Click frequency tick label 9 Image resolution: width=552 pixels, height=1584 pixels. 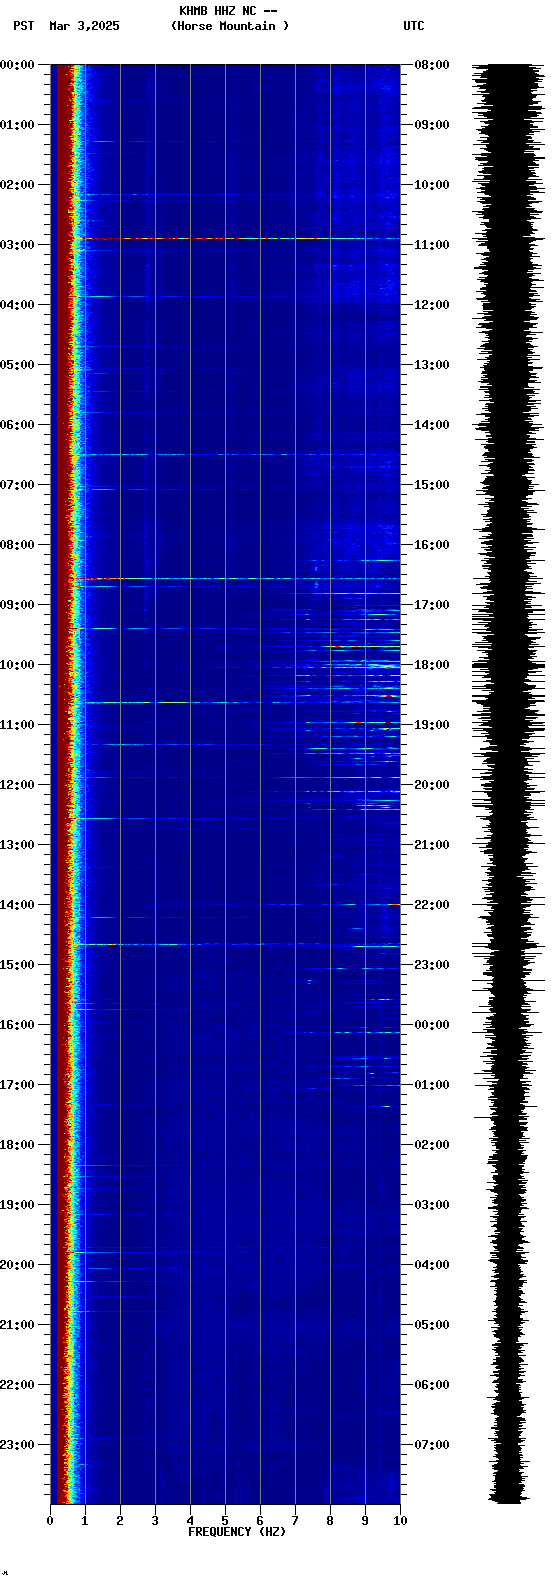pyautogui.click(x=365, y=1521)
